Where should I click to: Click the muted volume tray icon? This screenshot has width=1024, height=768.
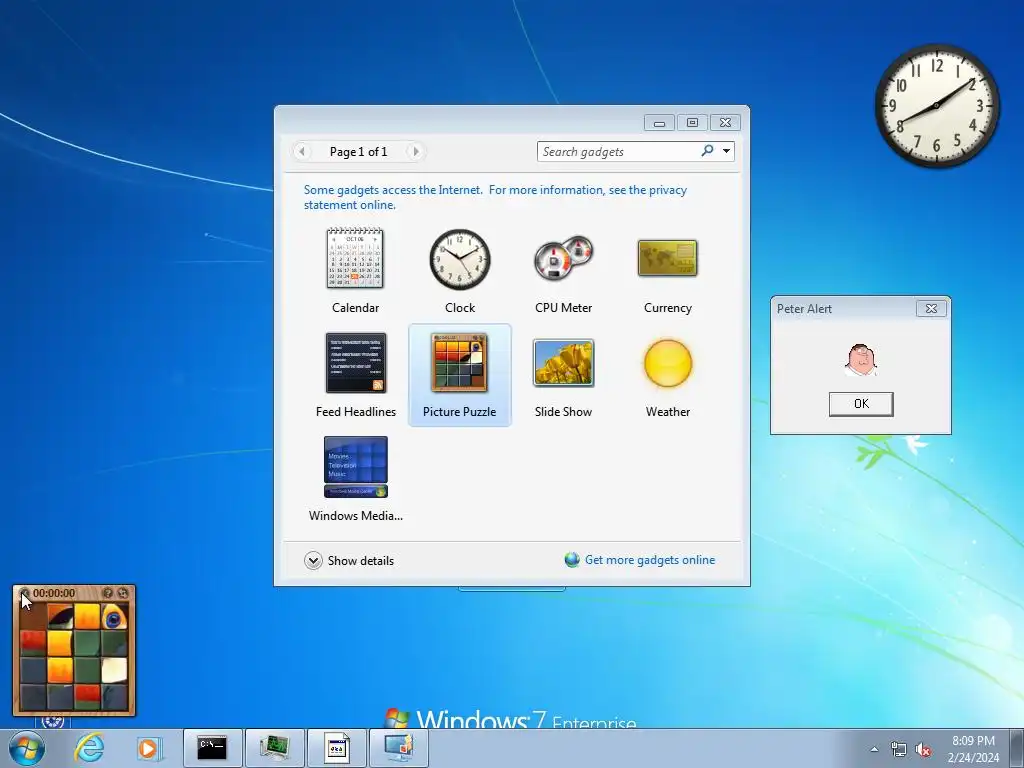click(x=923, y=750)
